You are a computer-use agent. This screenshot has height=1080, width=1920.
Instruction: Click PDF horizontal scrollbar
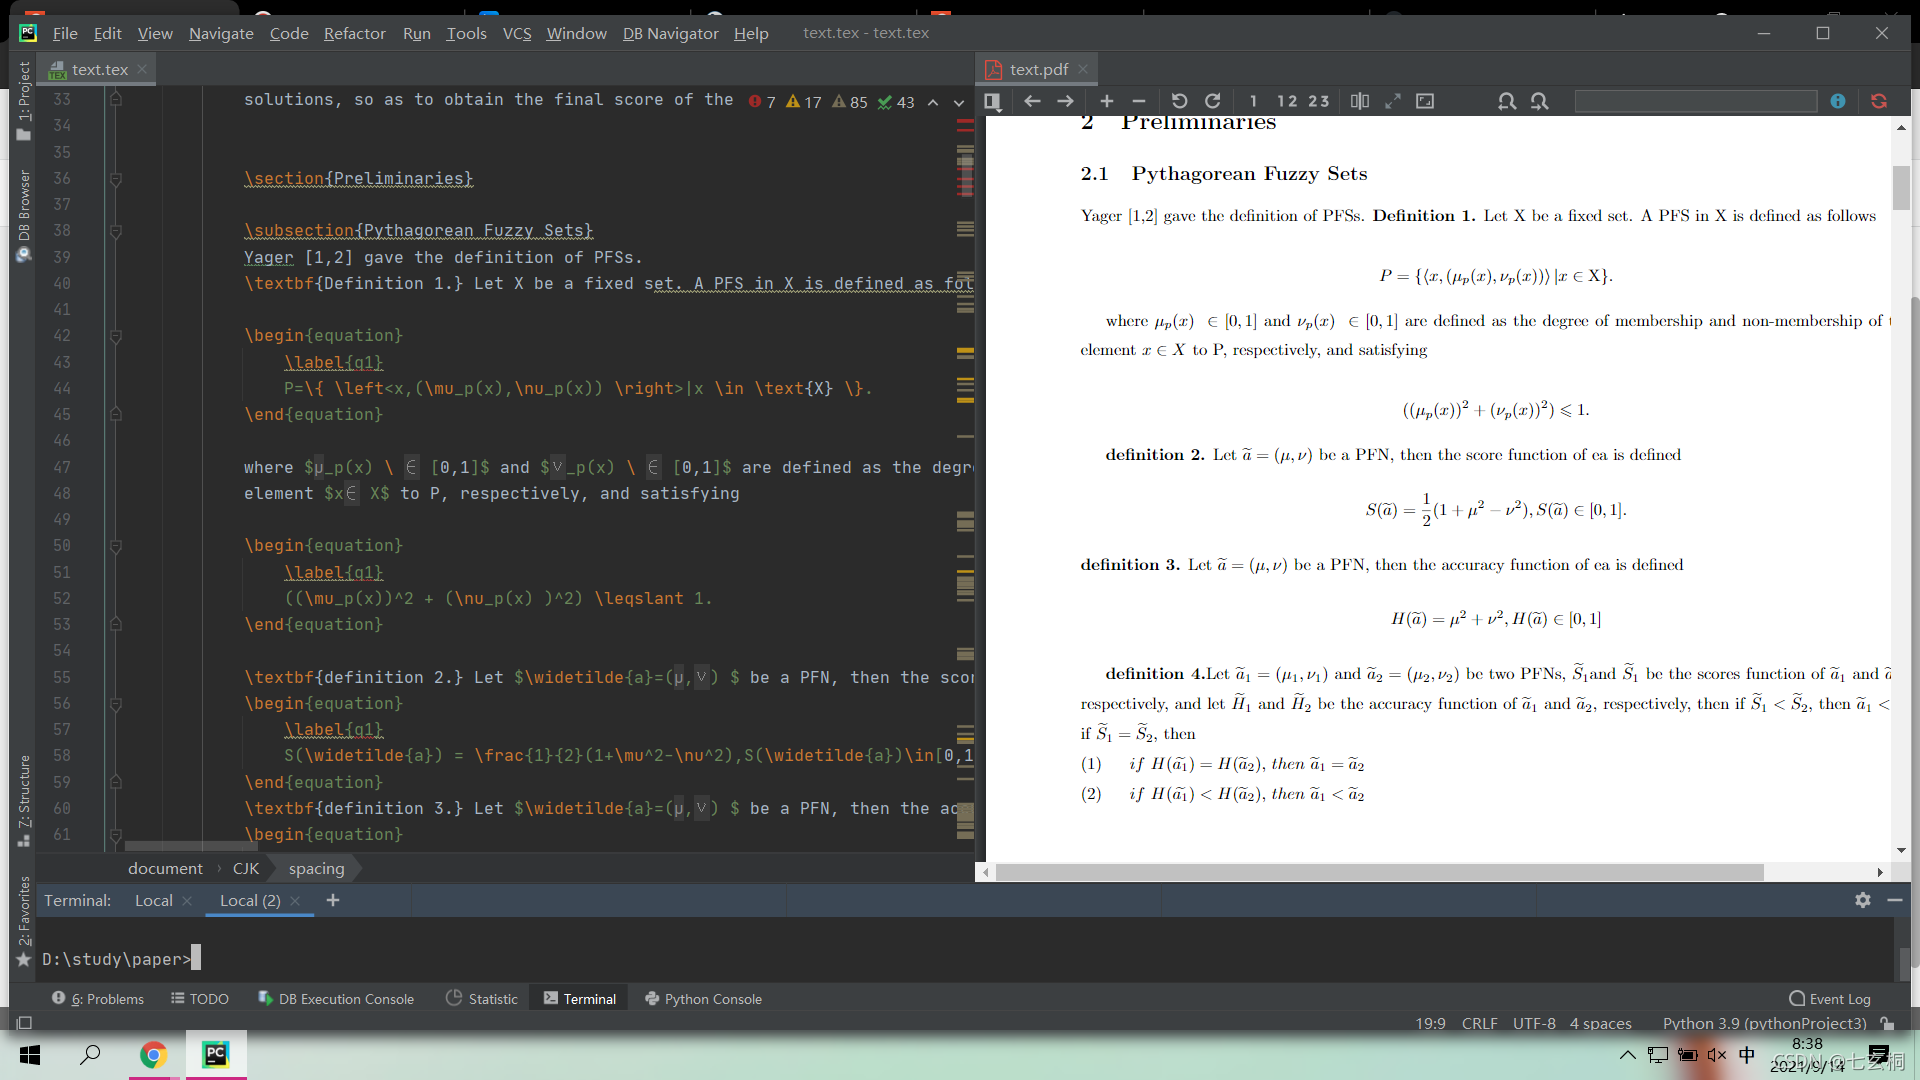[x=1380, y=872]
